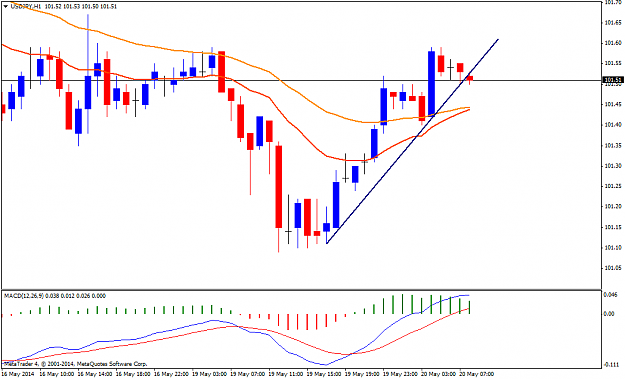Click the OHLC values 101.52 101.53 101.50 101.51
This screenshot has width=625, height=379.
[81, 6]
